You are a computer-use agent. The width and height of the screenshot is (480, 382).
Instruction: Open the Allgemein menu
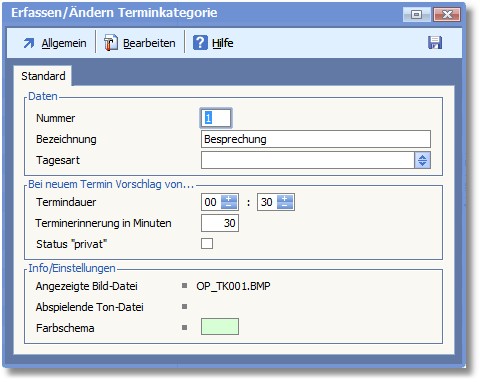(64, 43)
